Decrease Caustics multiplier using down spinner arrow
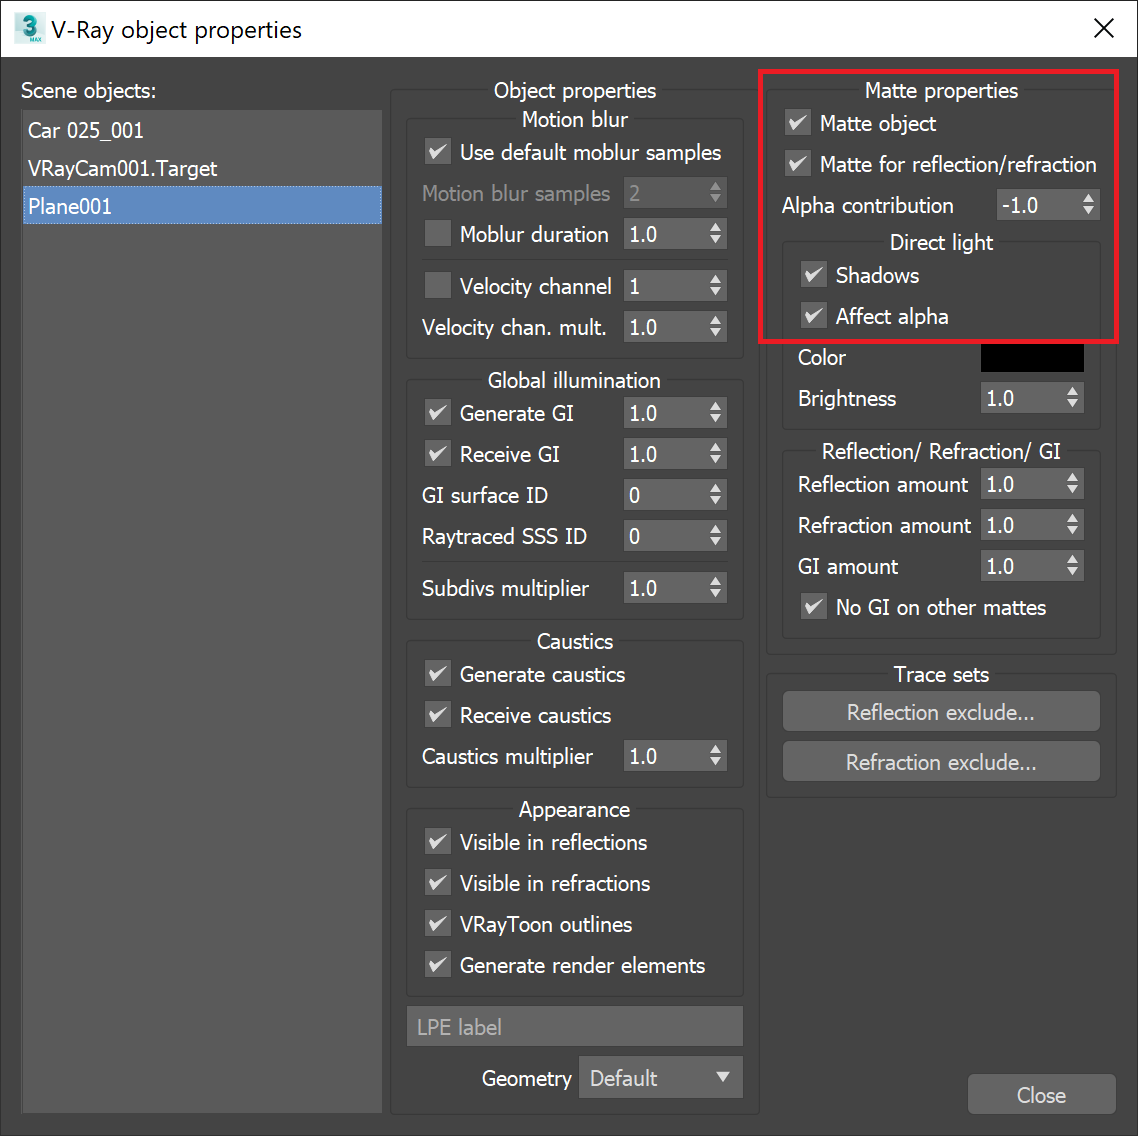Image resolution: width=1138 pixels, height=1136 pixels. point(715,762)
